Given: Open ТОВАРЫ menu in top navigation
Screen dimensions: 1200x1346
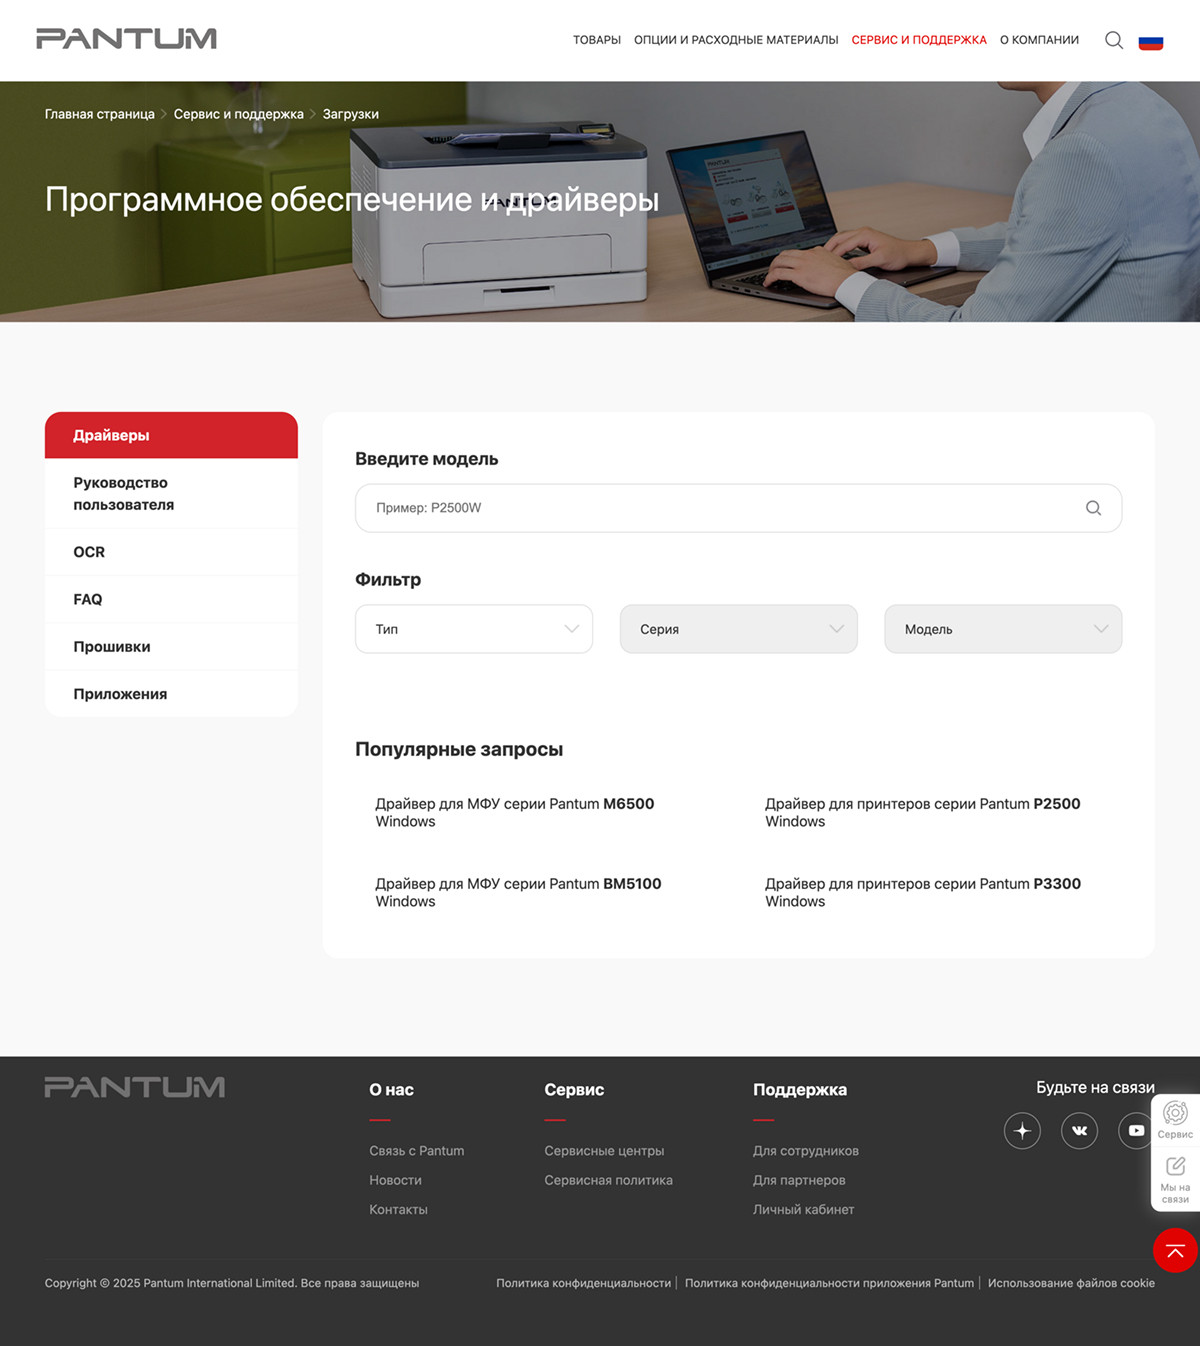Looking at the screenshot, I should pos(597,40).
